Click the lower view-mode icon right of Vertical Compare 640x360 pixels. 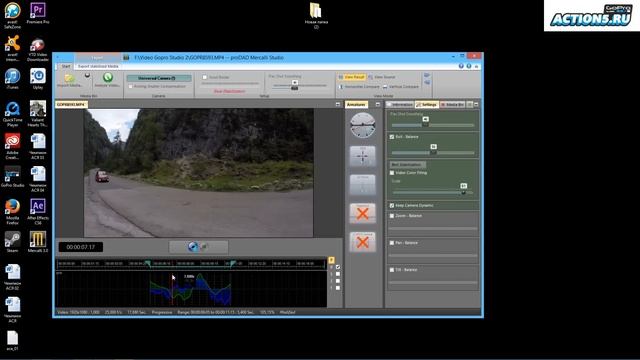tap(427, 83)
